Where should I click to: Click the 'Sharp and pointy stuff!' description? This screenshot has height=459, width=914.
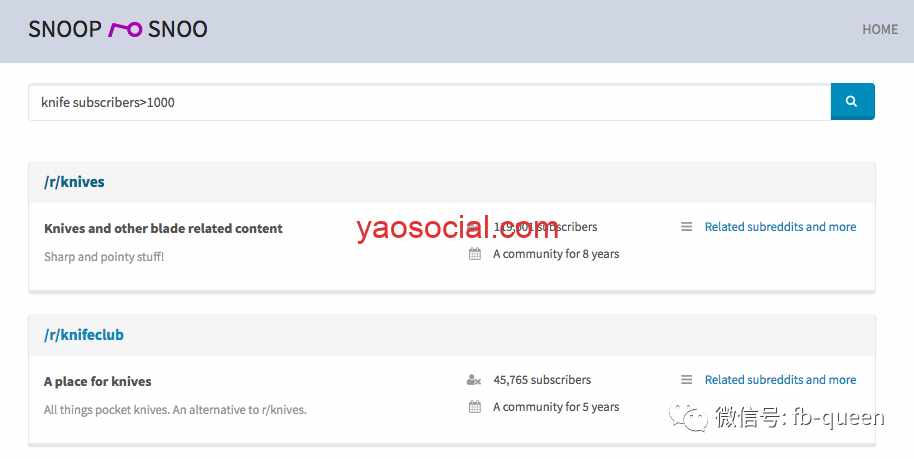tap(104, 257)
